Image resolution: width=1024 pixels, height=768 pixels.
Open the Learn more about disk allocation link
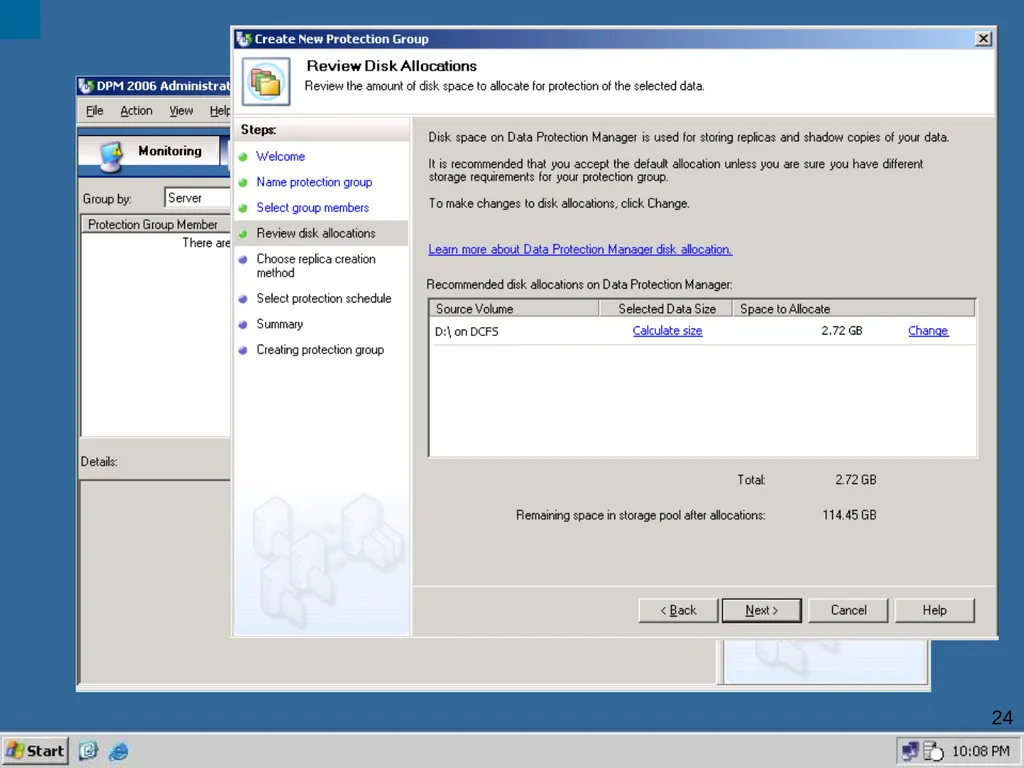pyautogui.click(x=580, y=249)
